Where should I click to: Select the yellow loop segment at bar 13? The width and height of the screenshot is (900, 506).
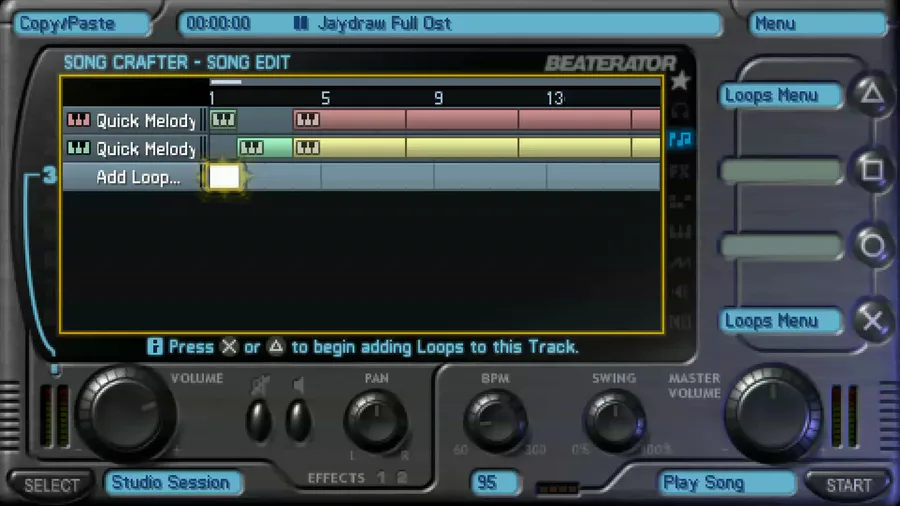click(575, 148)
